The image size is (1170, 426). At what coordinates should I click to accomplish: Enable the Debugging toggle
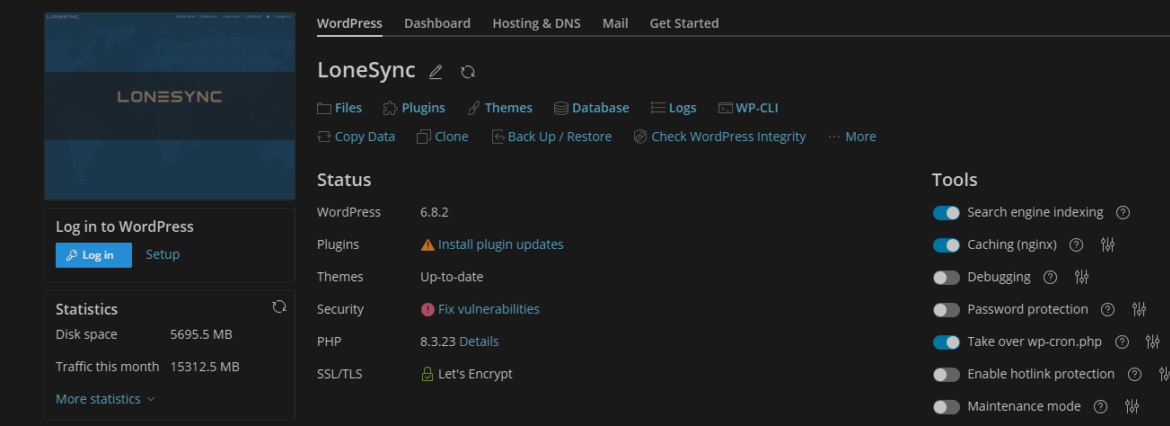[946, 278]
